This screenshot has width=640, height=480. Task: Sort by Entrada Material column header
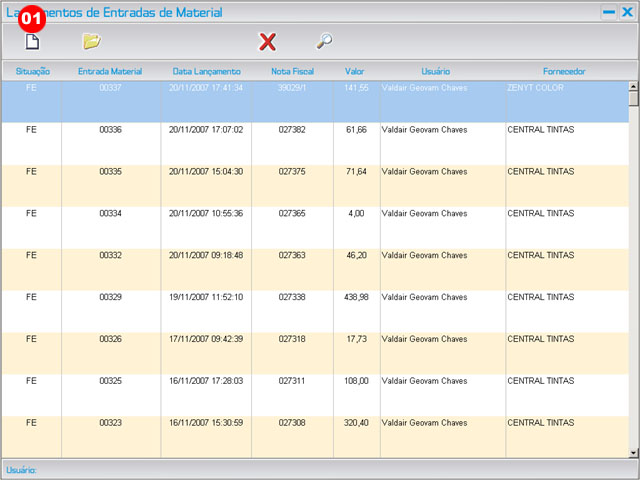coord(110,72)
